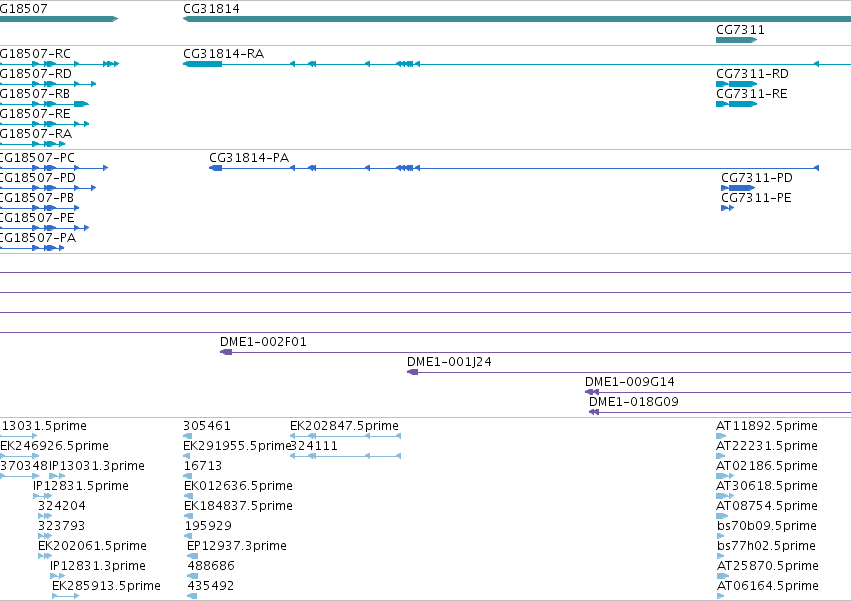This screenshot has width=851, height=601.
Task: Select the AT11892.5prime EST label
Action: click(x=767, y=426)
